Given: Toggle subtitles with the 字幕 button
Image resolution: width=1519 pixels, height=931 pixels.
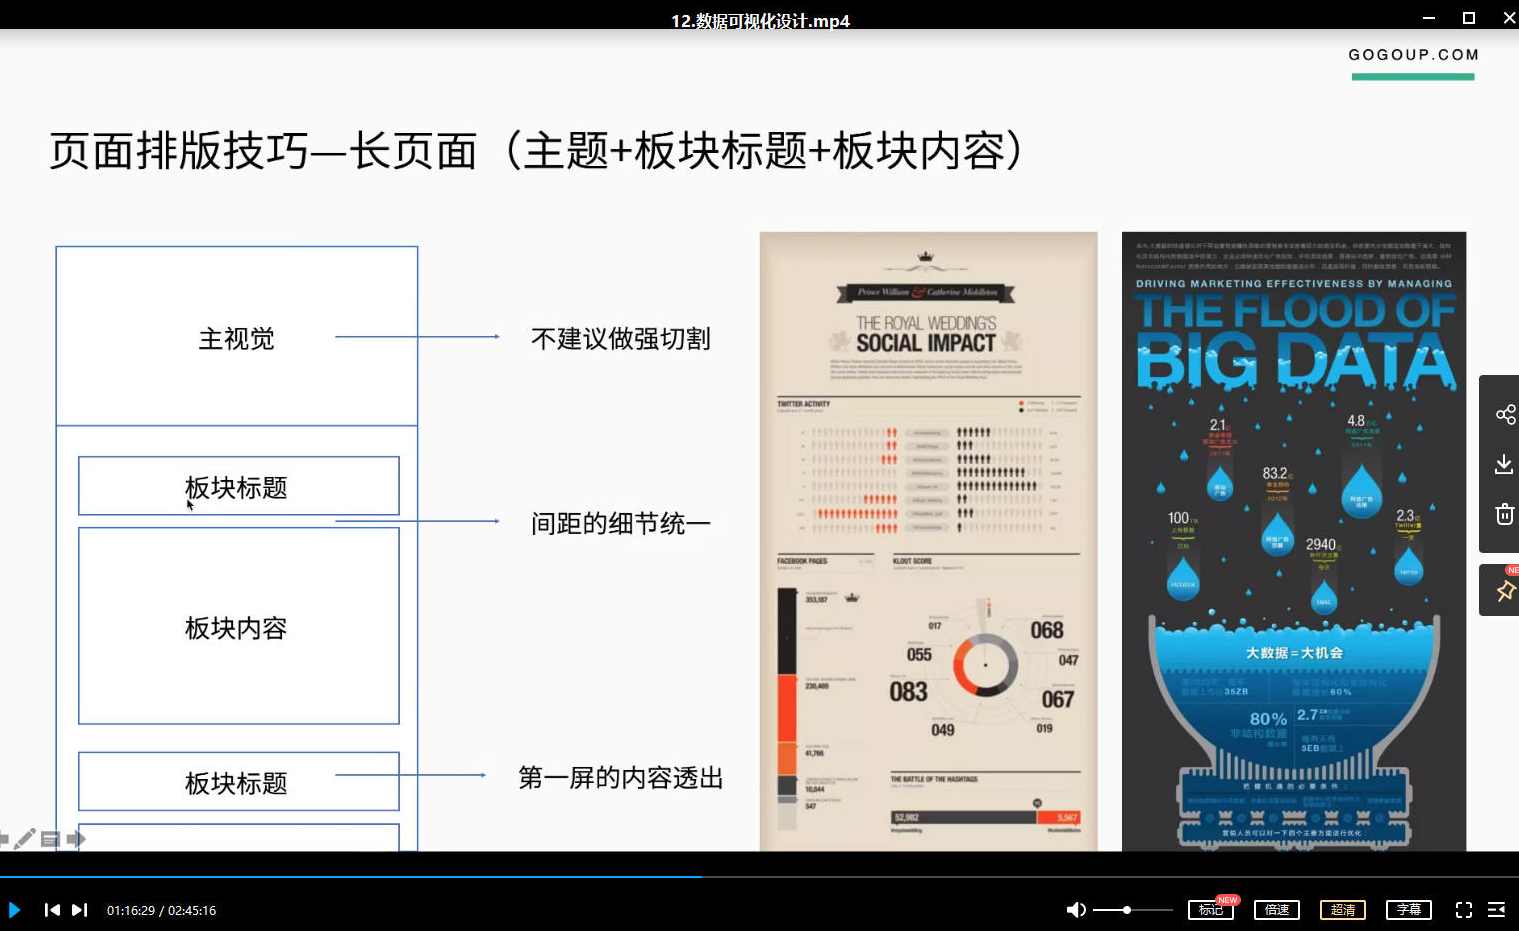Looking at the screenshot, I should tap(1408, 910).
